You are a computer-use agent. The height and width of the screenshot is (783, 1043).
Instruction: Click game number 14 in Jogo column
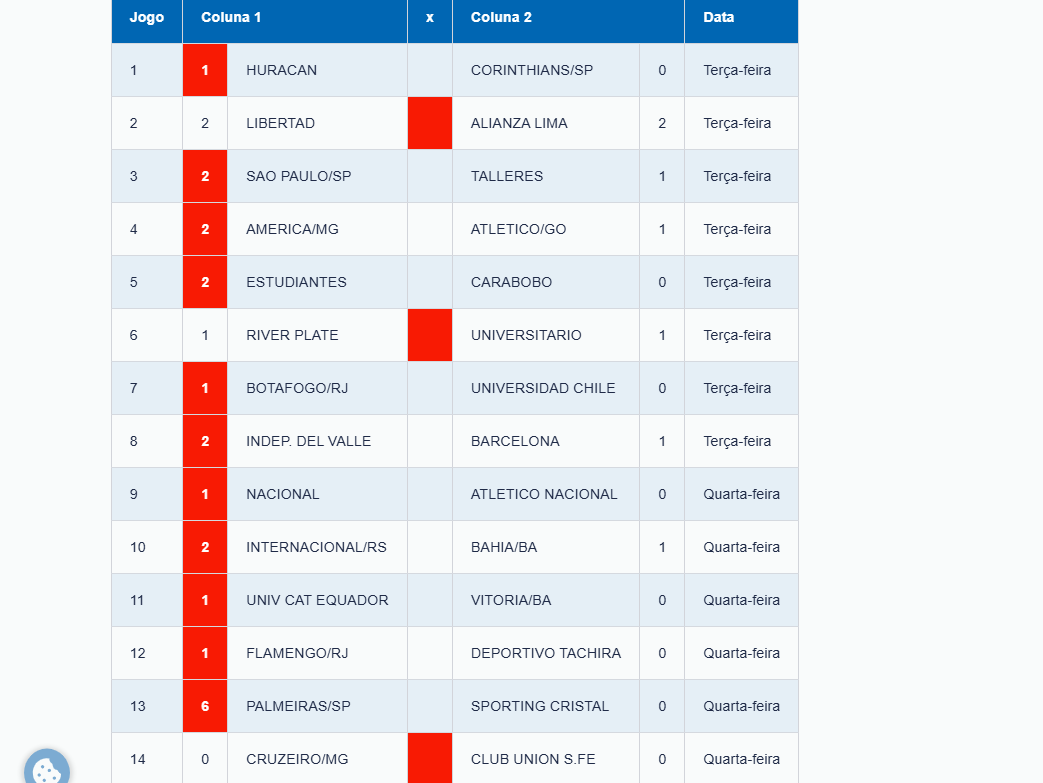138,759
